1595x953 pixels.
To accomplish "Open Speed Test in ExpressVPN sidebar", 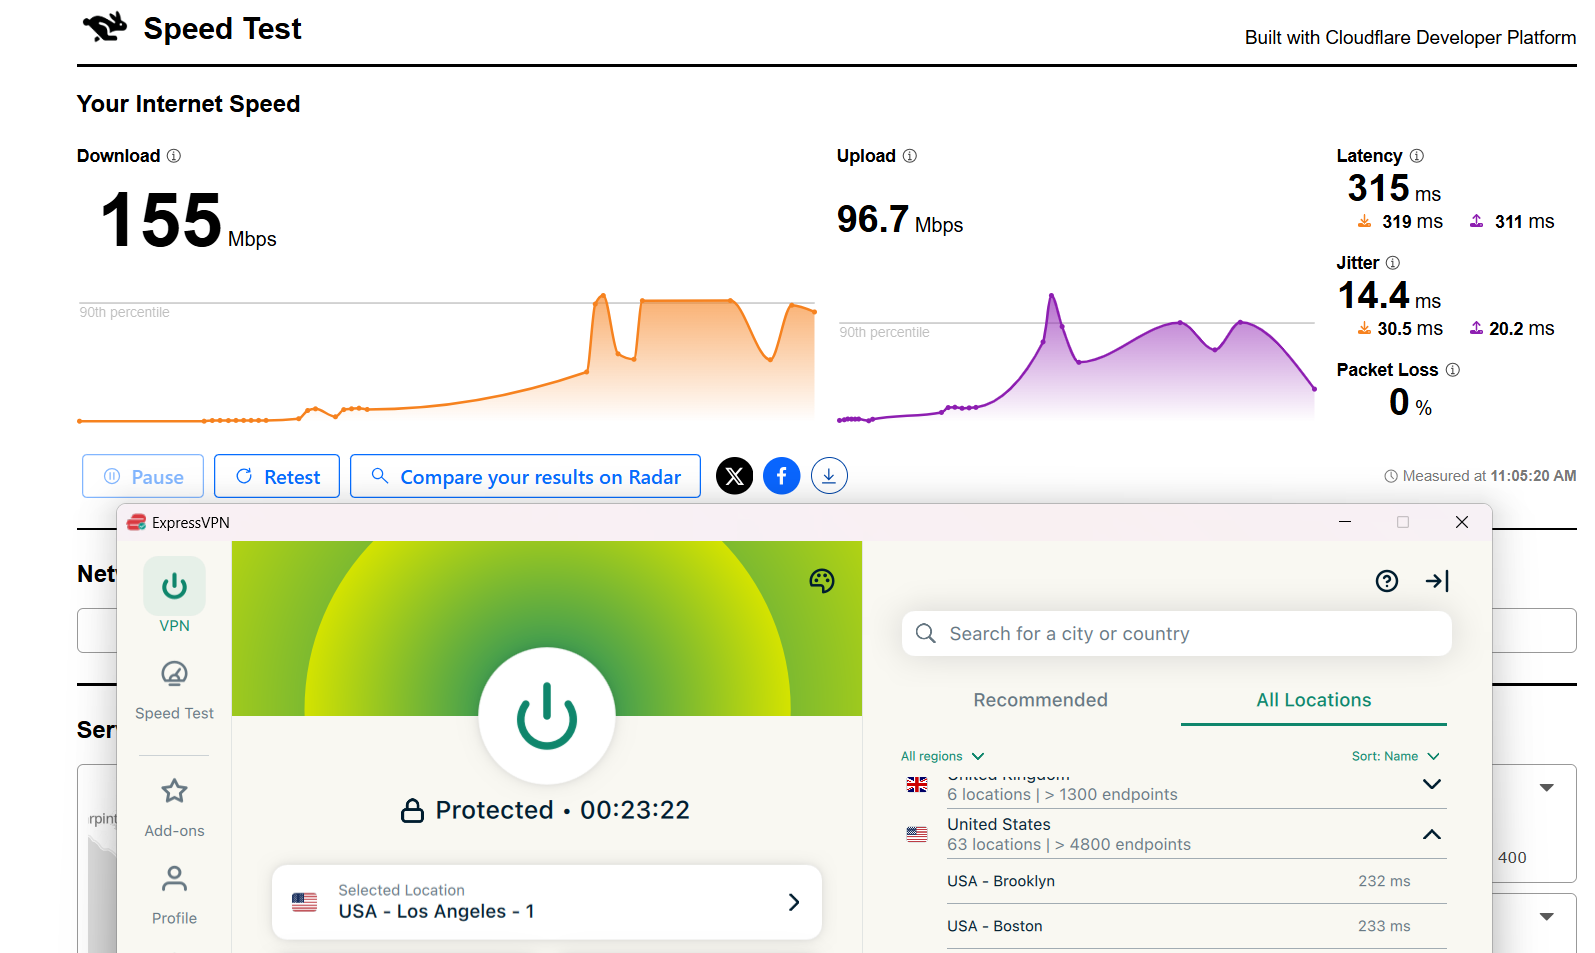I will [x=174, y=690].
